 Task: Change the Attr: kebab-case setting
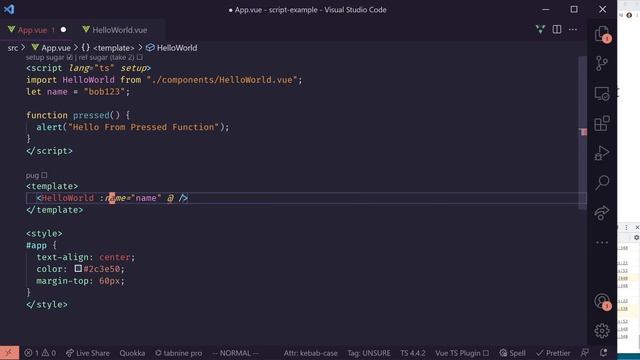pyautogui.click(x=311, y=353)
